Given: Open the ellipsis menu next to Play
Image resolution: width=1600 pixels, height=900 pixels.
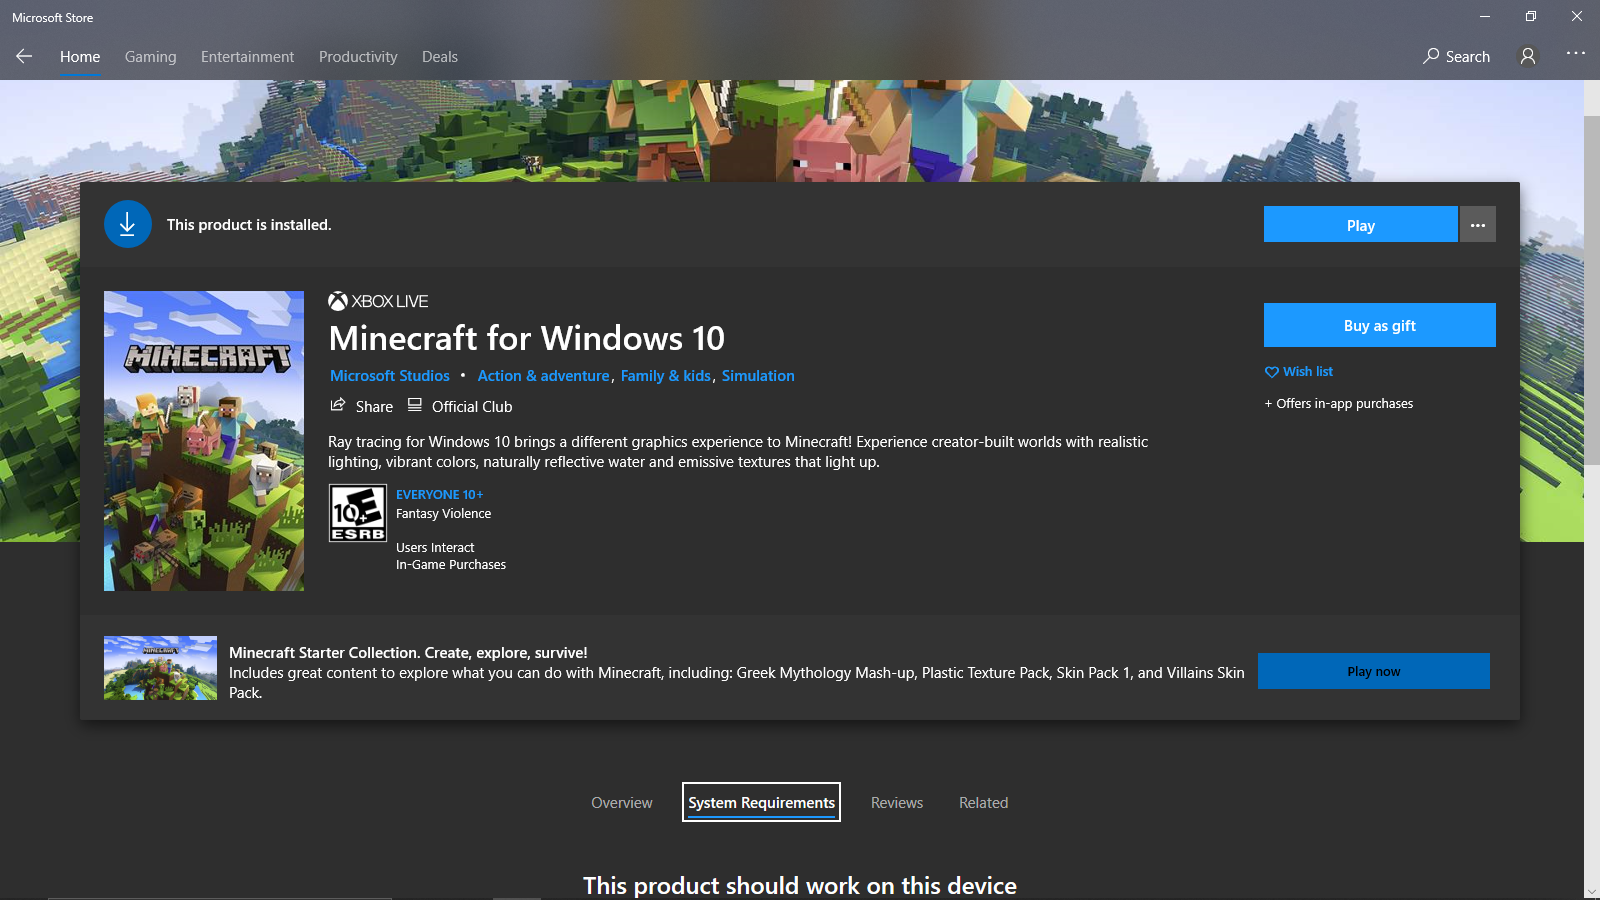Looking at the screenshot, I should point(1478,225).
